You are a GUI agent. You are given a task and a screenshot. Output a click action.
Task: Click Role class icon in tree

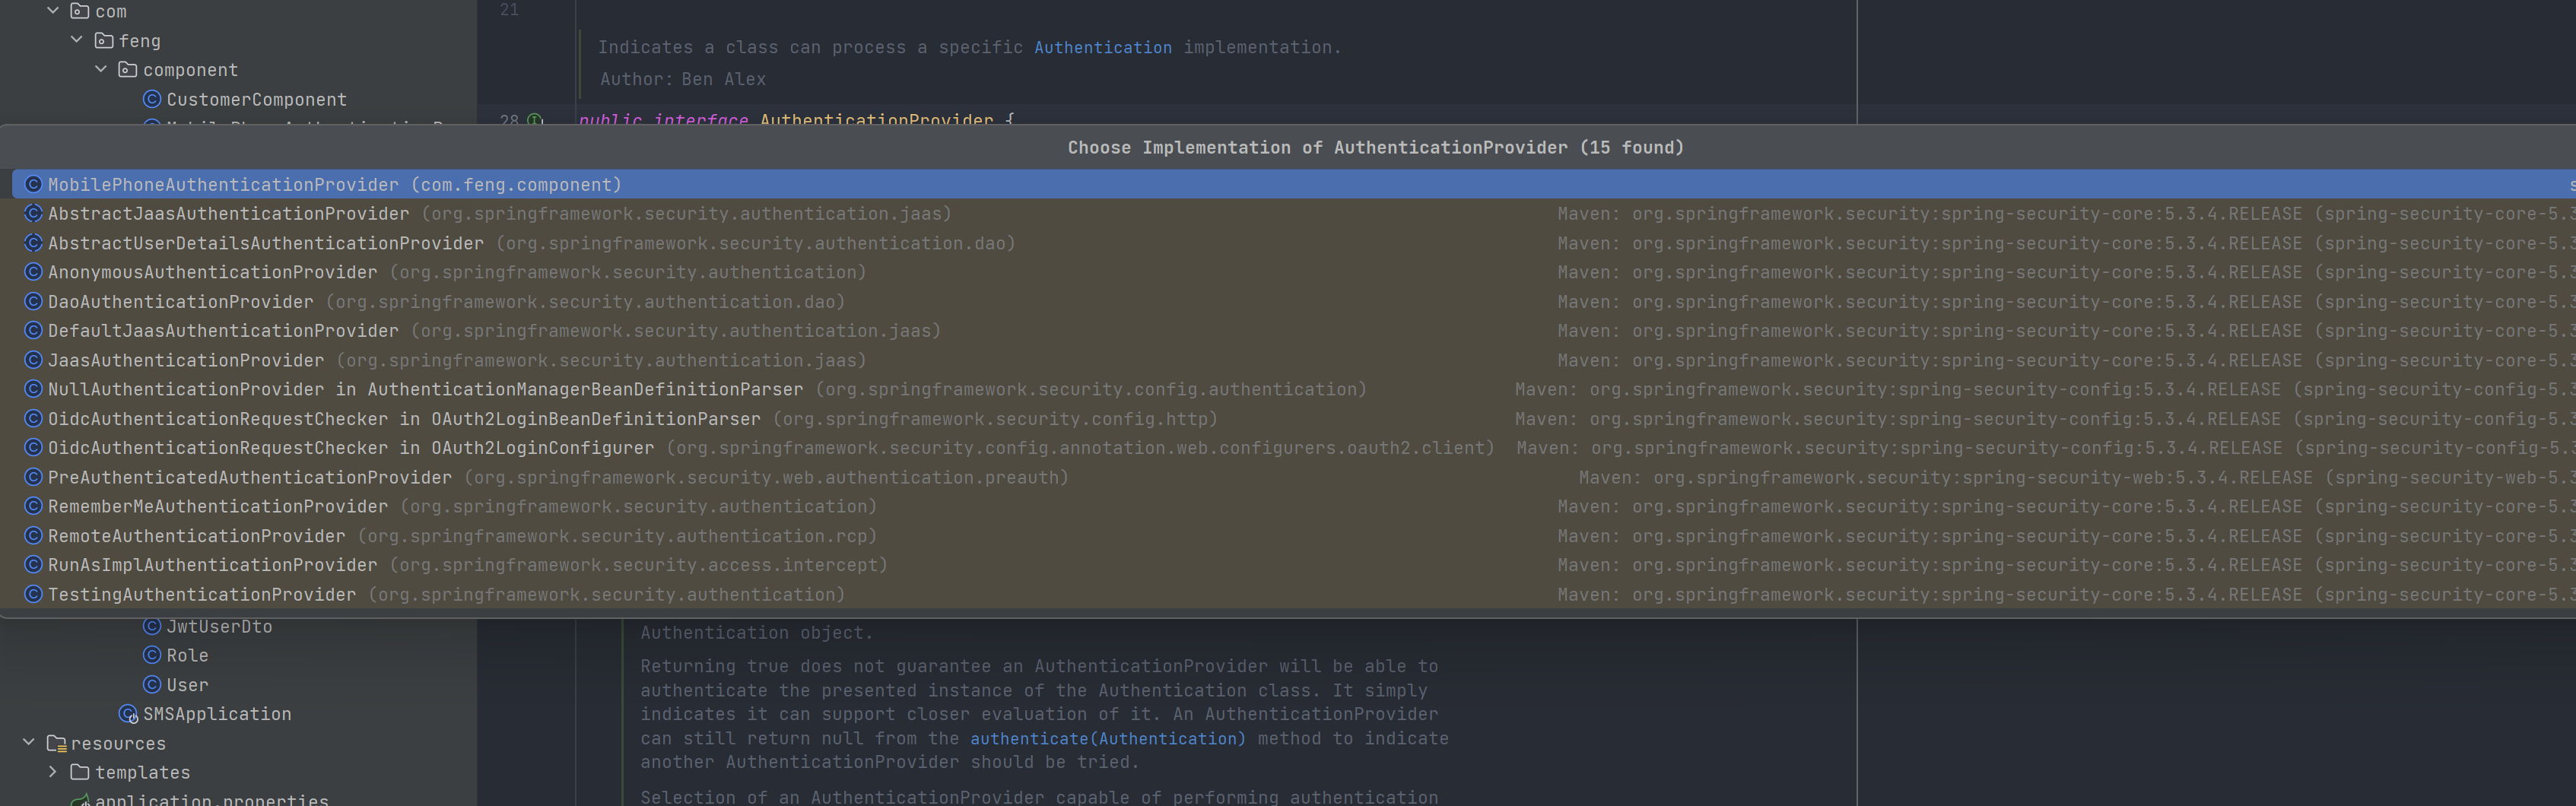152,655
